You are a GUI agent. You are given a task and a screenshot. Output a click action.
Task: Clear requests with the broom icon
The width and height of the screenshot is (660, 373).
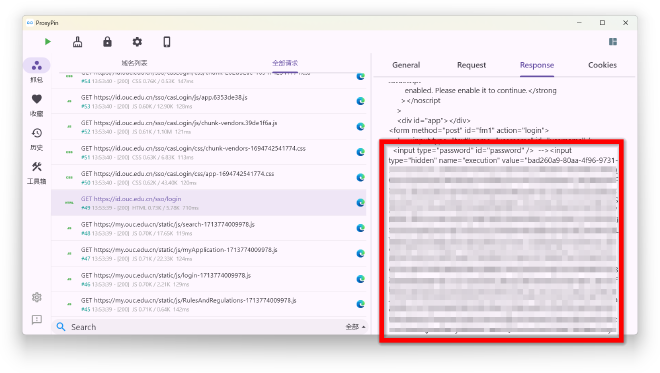[77, 42]
